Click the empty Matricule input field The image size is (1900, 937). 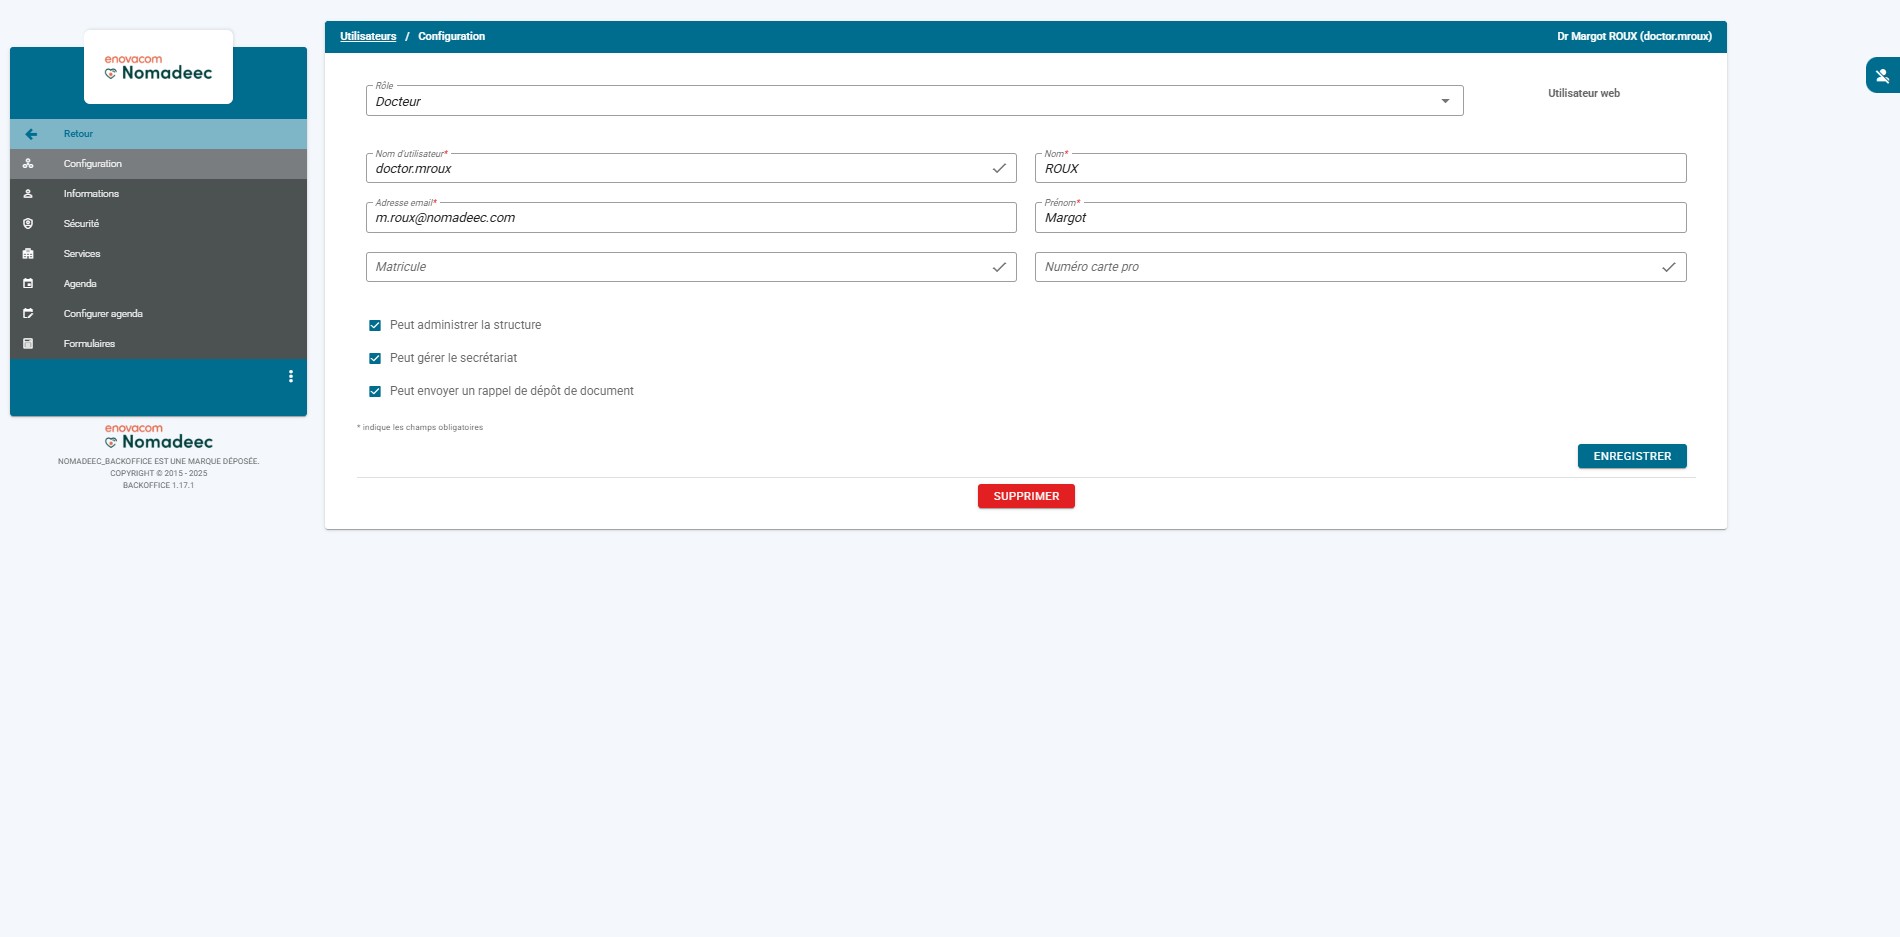click(691, 267)
